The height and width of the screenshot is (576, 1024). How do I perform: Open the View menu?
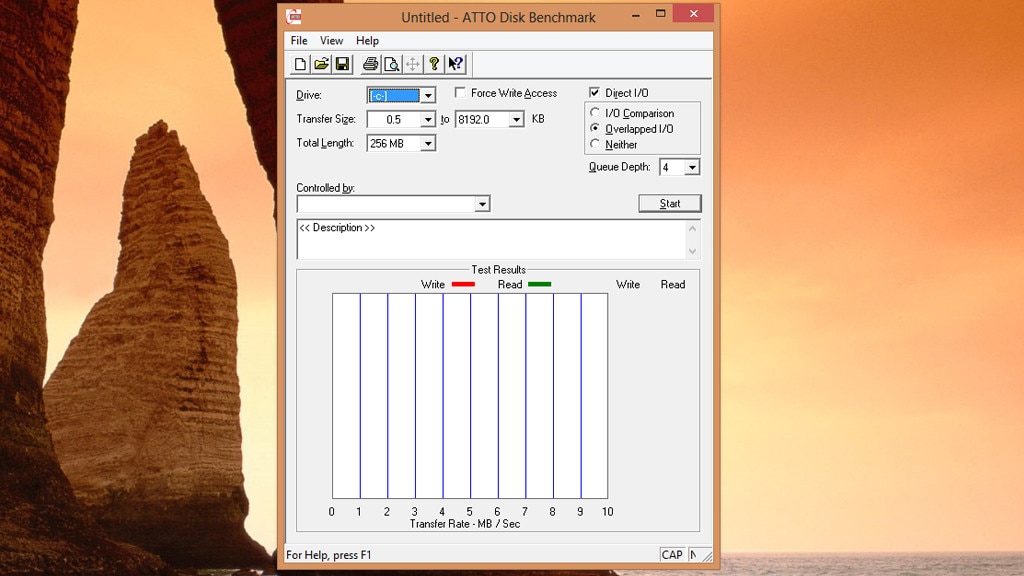pyautogui.click(x=331, y=40)
